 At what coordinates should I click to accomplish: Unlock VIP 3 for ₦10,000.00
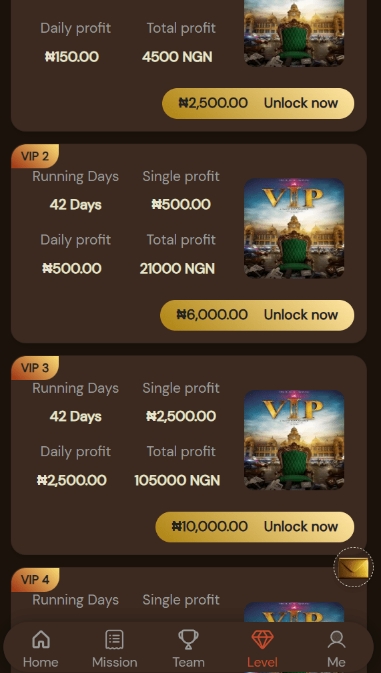[x=255, y=527]
